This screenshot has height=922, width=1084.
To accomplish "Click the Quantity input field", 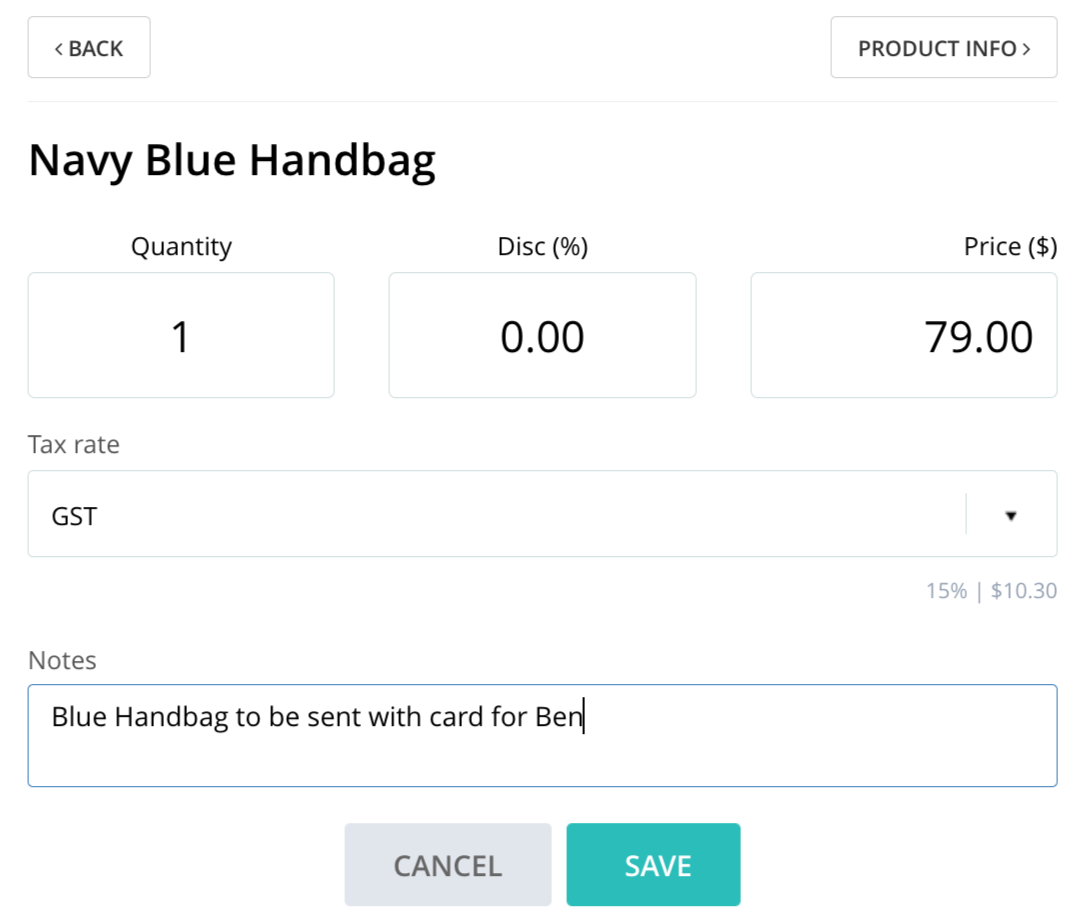I will point(181,335).
